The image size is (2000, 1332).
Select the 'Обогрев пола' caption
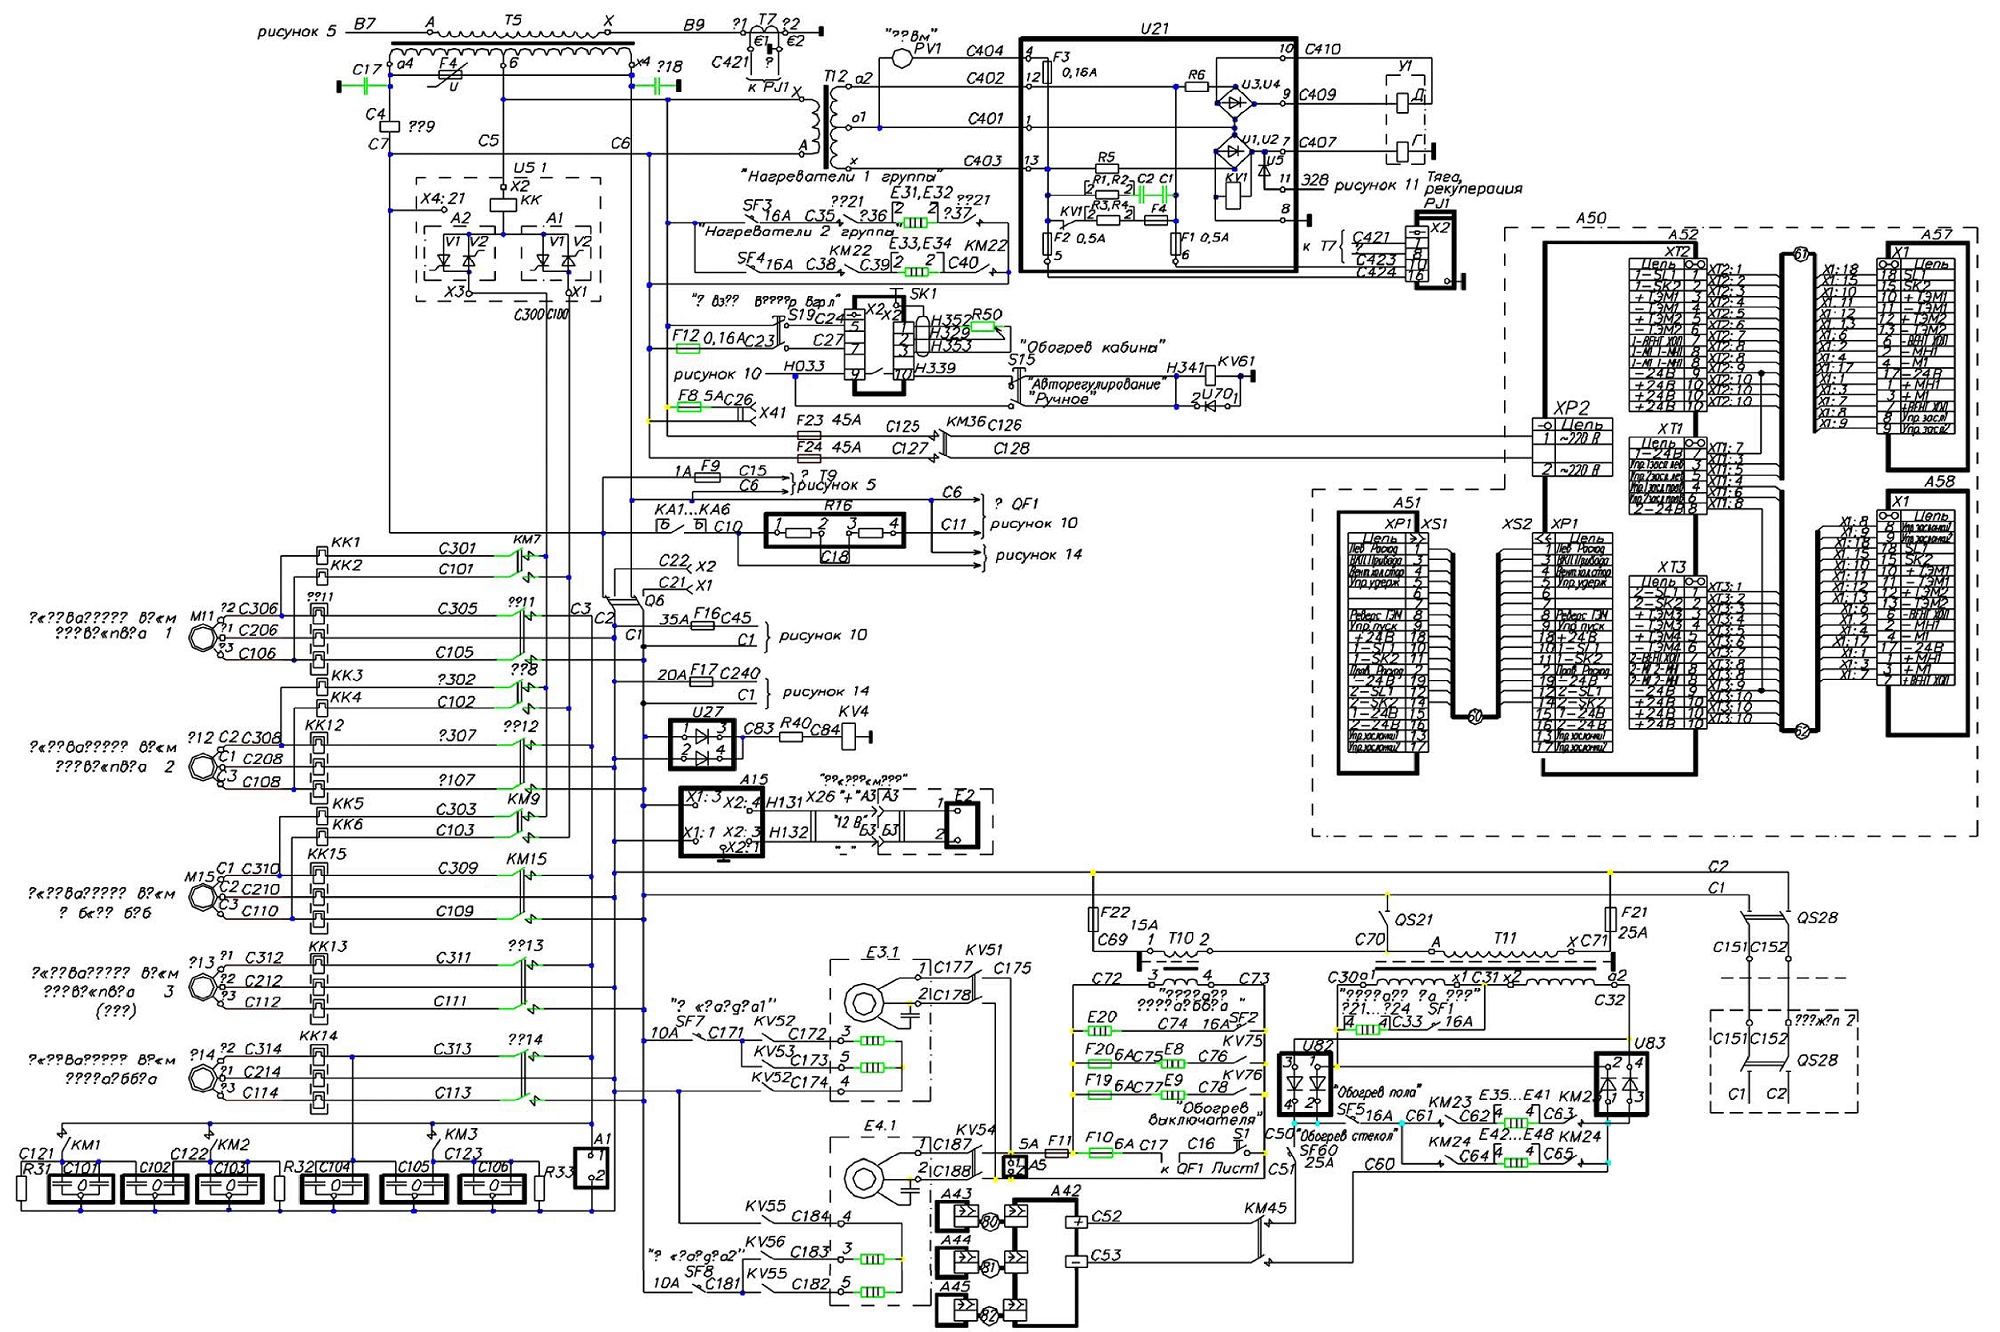pyautogui.click(x=1379, y=1090)
